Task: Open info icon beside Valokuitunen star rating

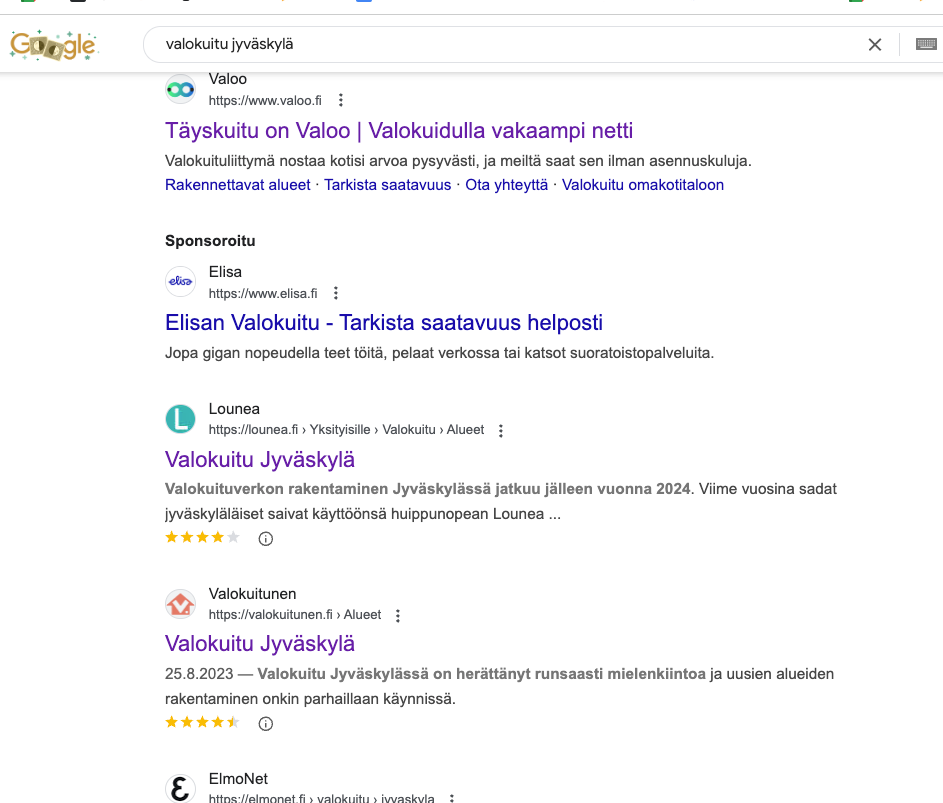Action: (266, 723)
